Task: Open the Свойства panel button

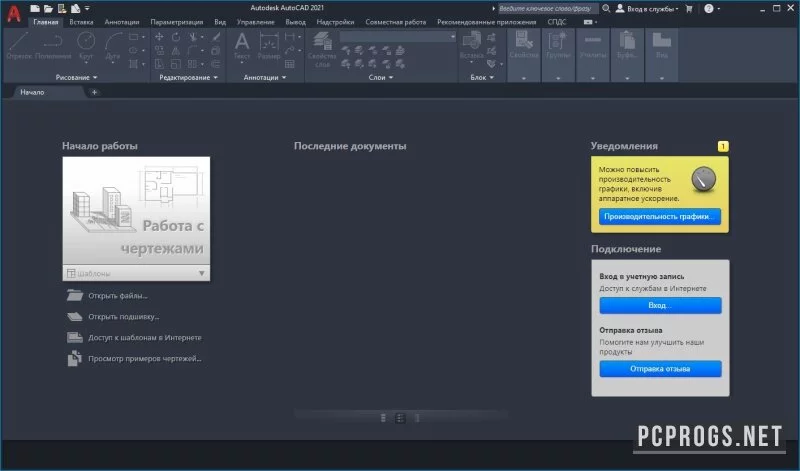Action: click(523, 55)
